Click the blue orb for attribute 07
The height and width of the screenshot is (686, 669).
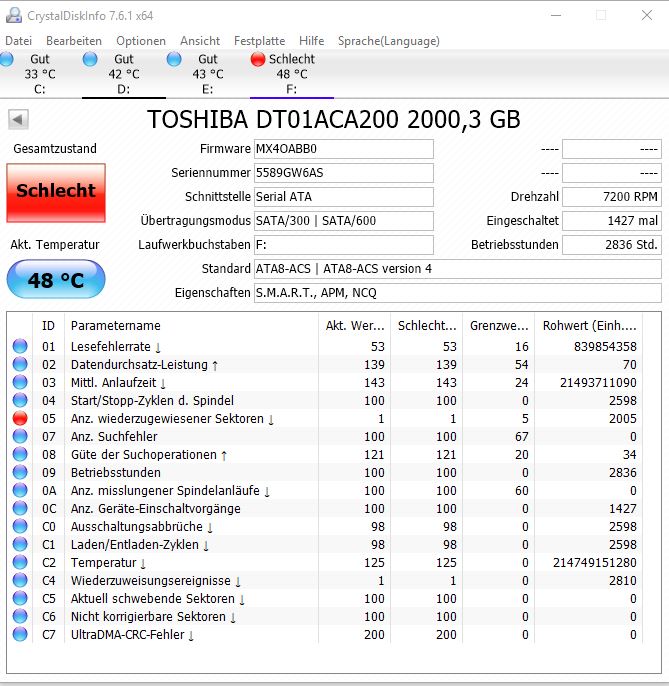coord(20,436)
